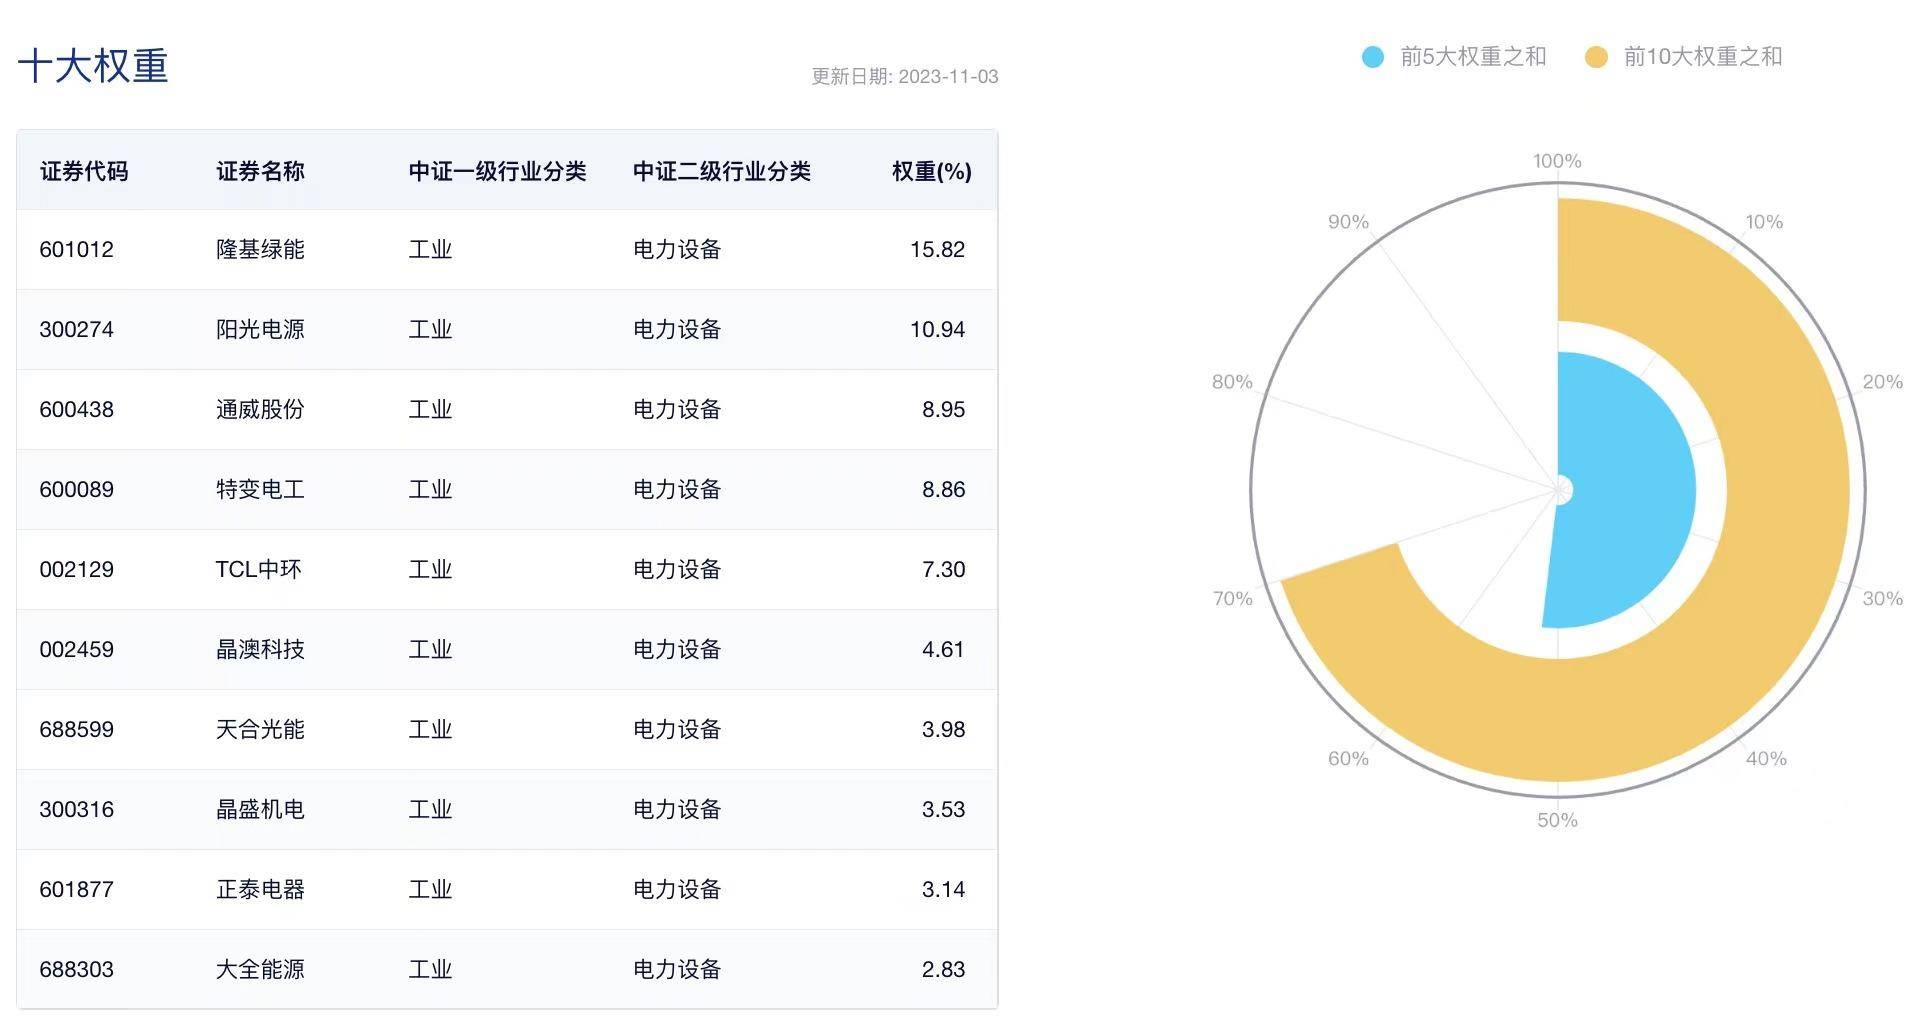Sort by the 权重(%) column header
Screen dimensions: 1908x1028
coord(930,171)
